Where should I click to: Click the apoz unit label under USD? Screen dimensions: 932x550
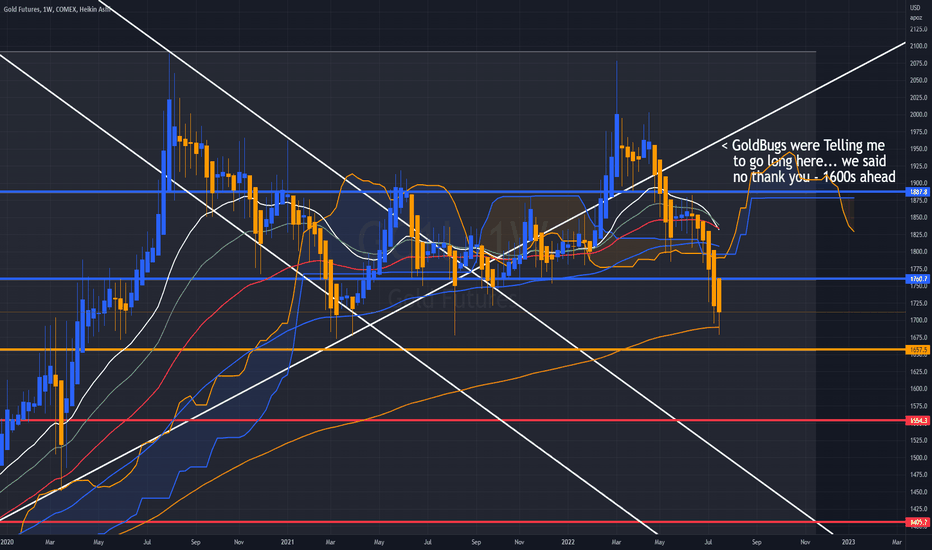point(916,18)
